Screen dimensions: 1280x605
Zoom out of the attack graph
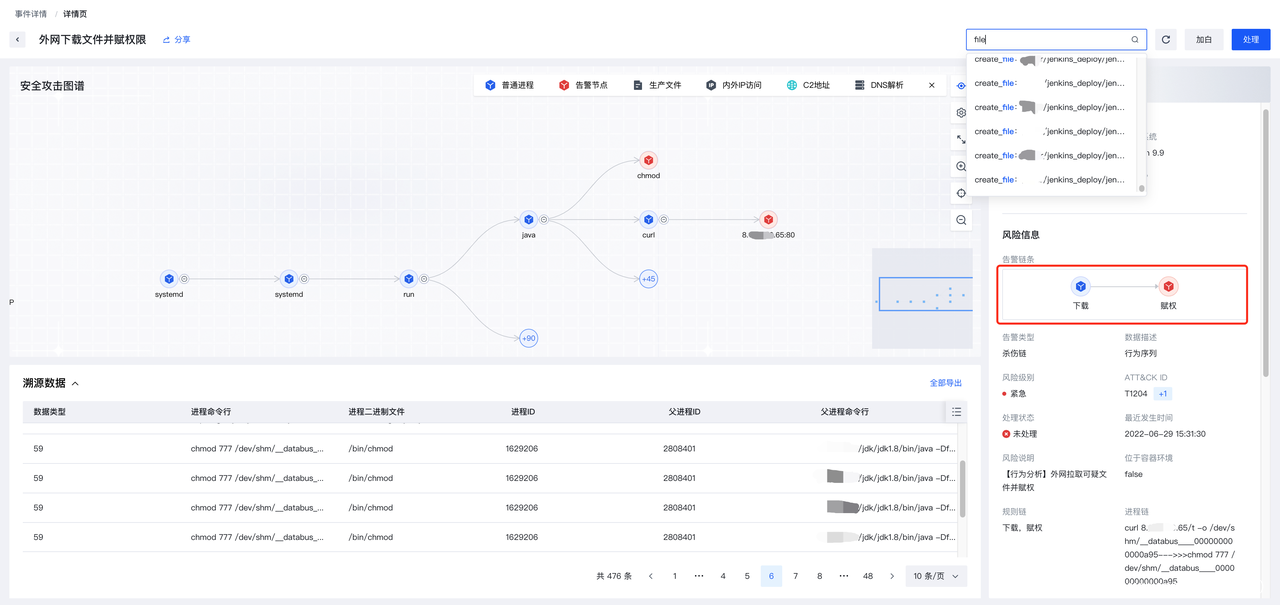(x=961, y=220)
